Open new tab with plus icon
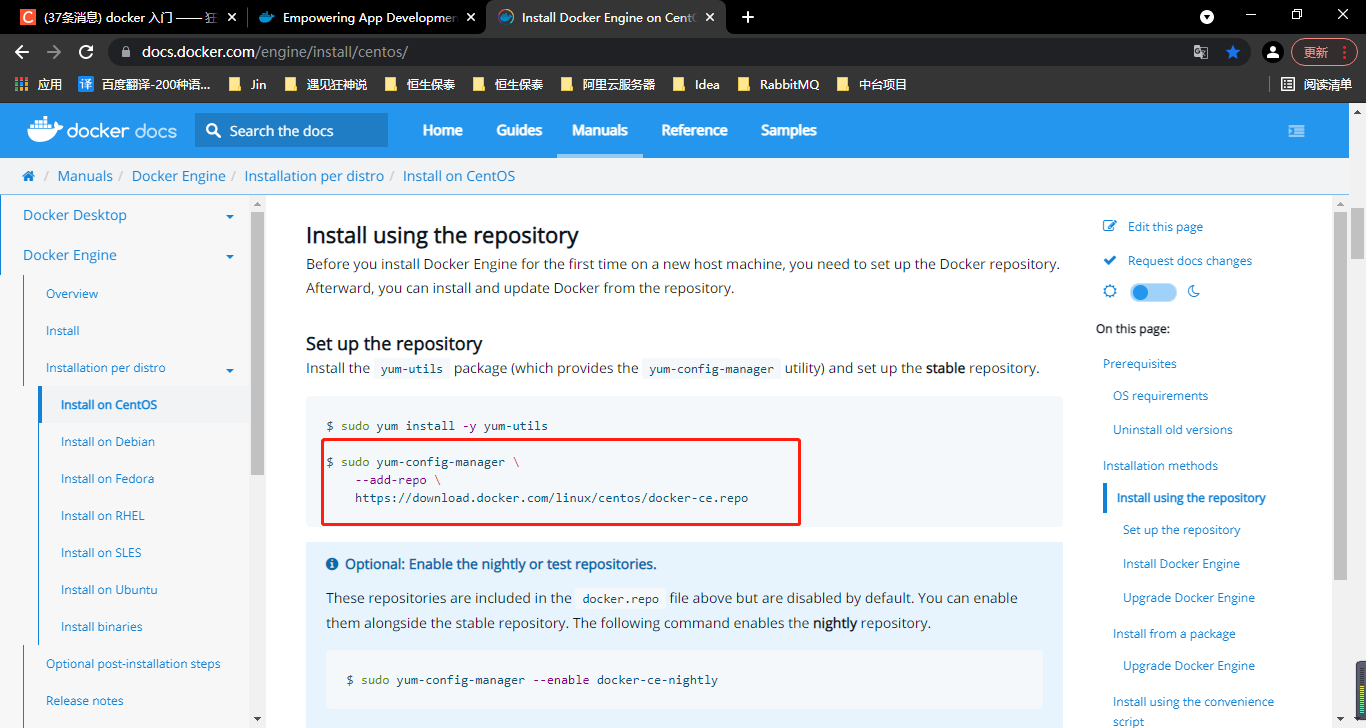The width and height of the screenshot is (1366, 728). 748,17
